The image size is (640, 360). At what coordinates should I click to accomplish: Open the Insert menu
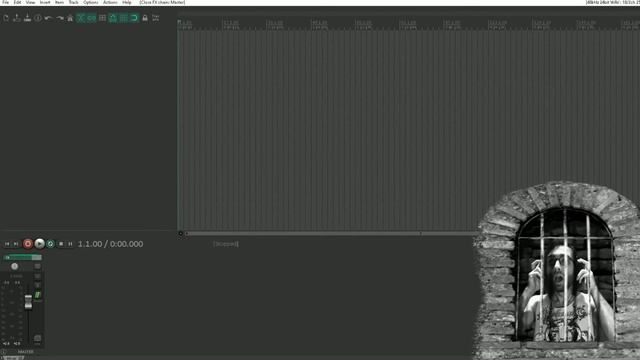tap(45, 2)
